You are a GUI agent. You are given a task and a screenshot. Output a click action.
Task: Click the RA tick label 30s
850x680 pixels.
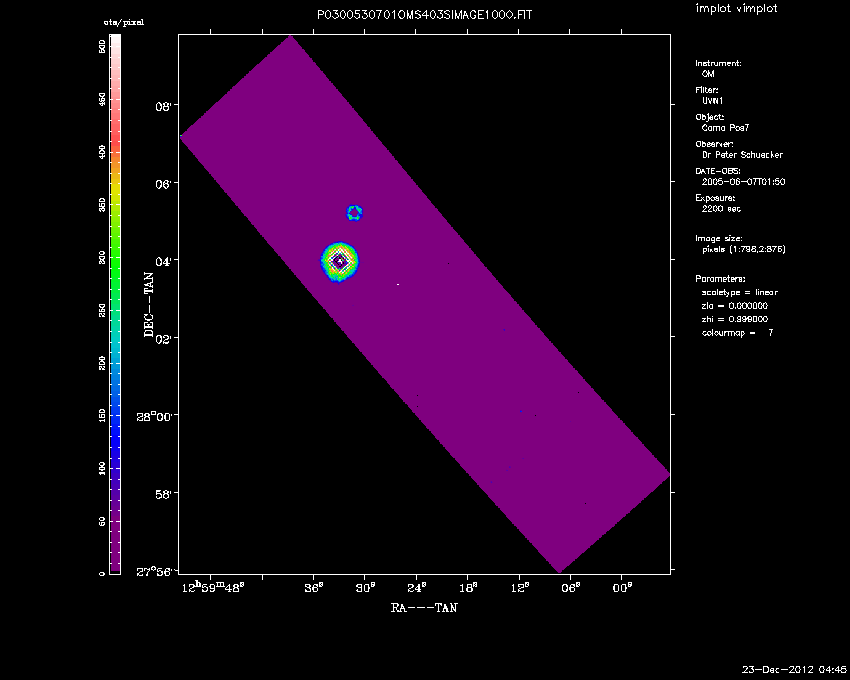365,588
